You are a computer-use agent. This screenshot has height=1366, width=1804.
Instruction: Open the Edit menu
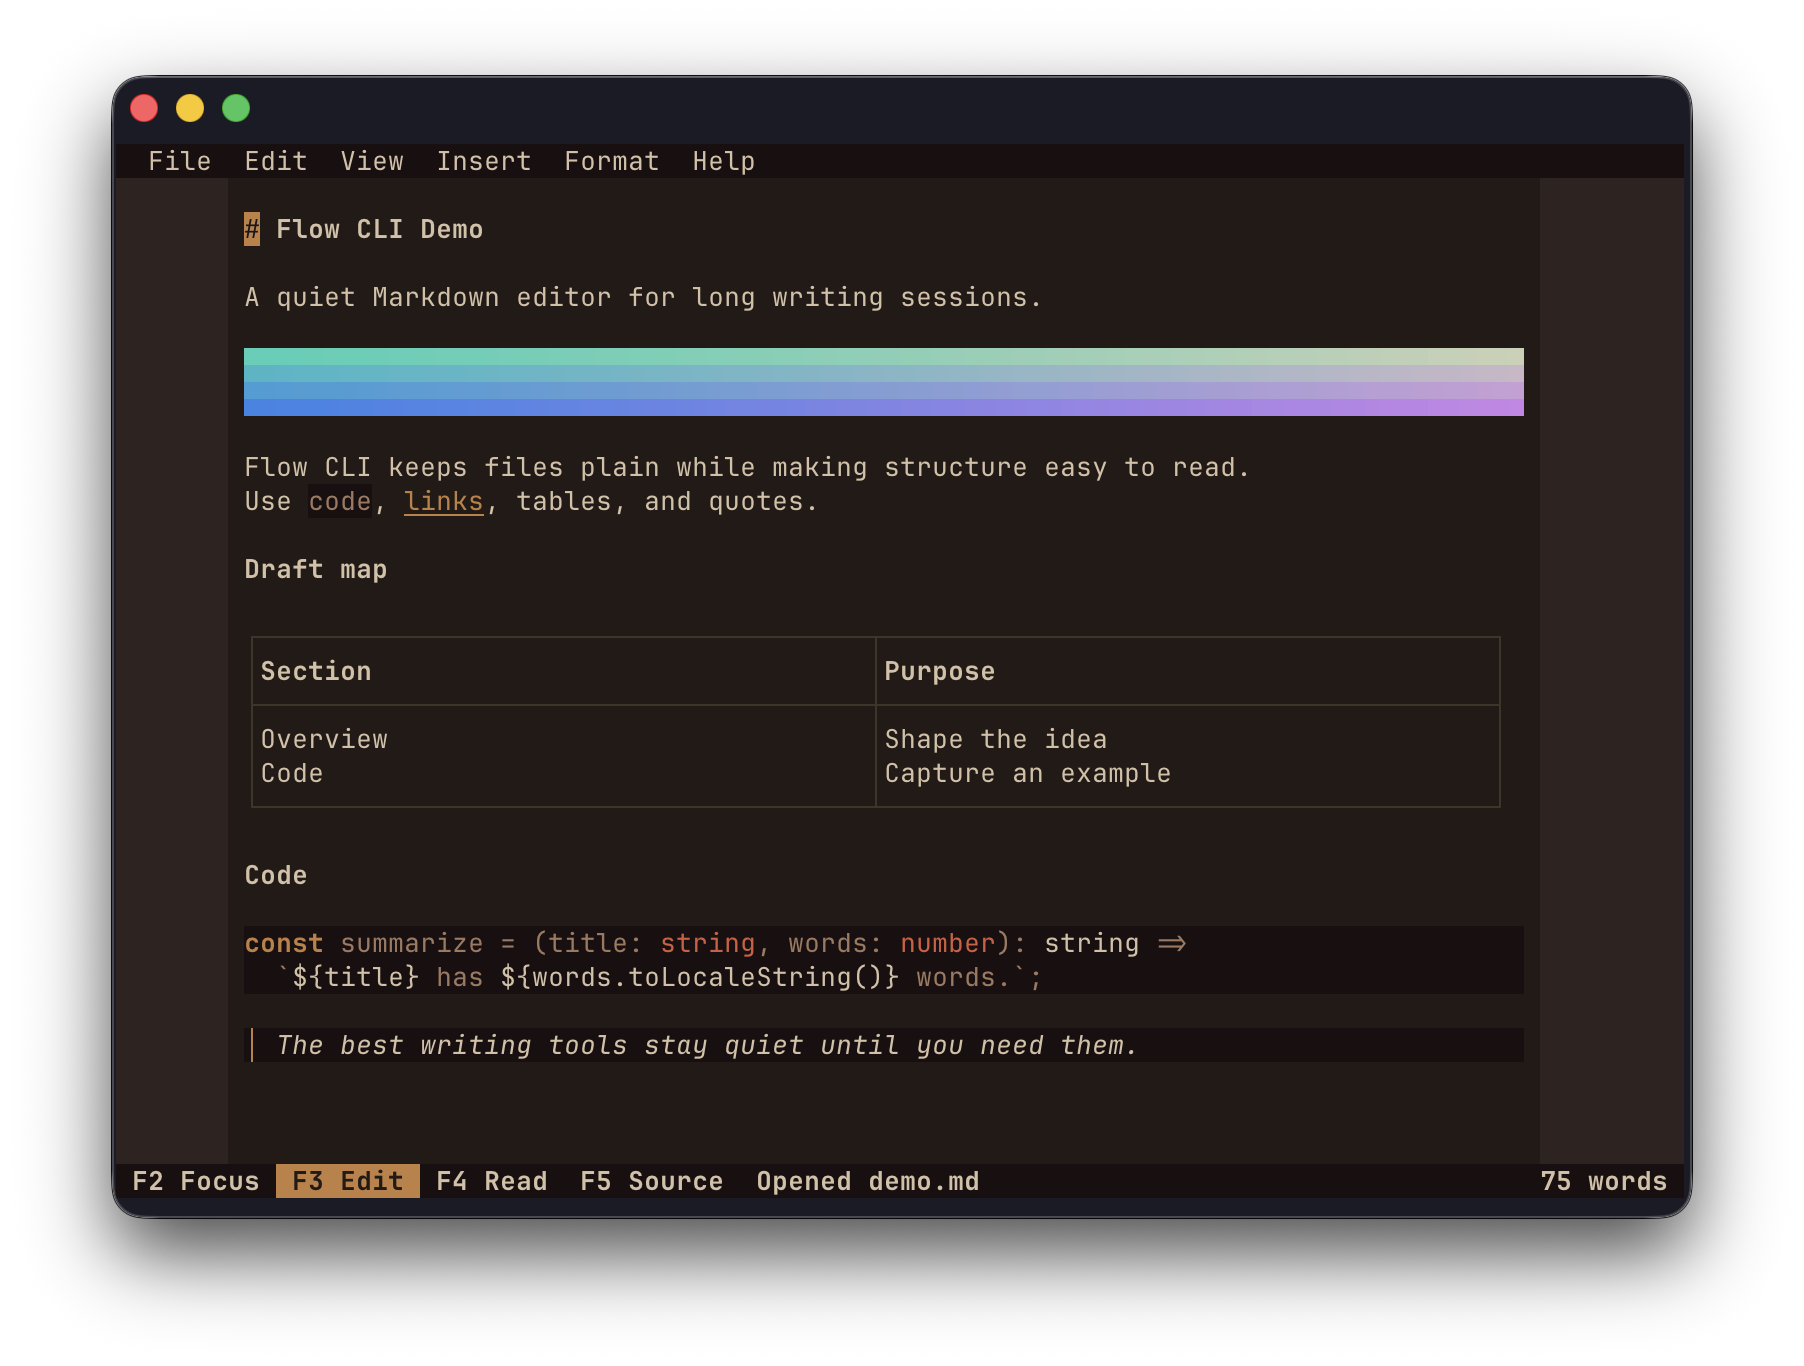(x=276, y=161)
